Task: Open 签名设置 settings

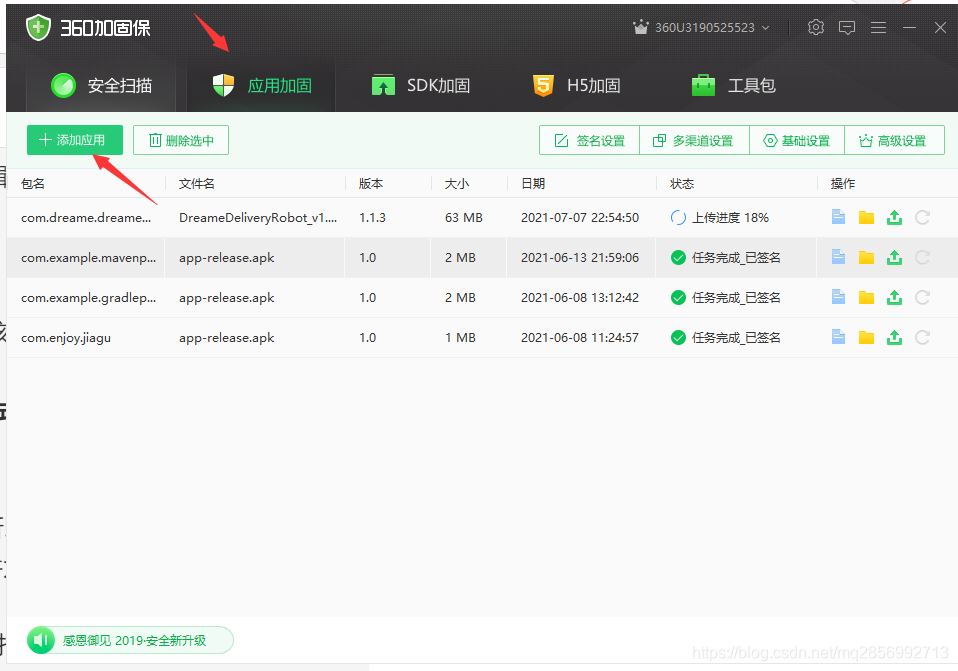Action: tap(590, 141)
